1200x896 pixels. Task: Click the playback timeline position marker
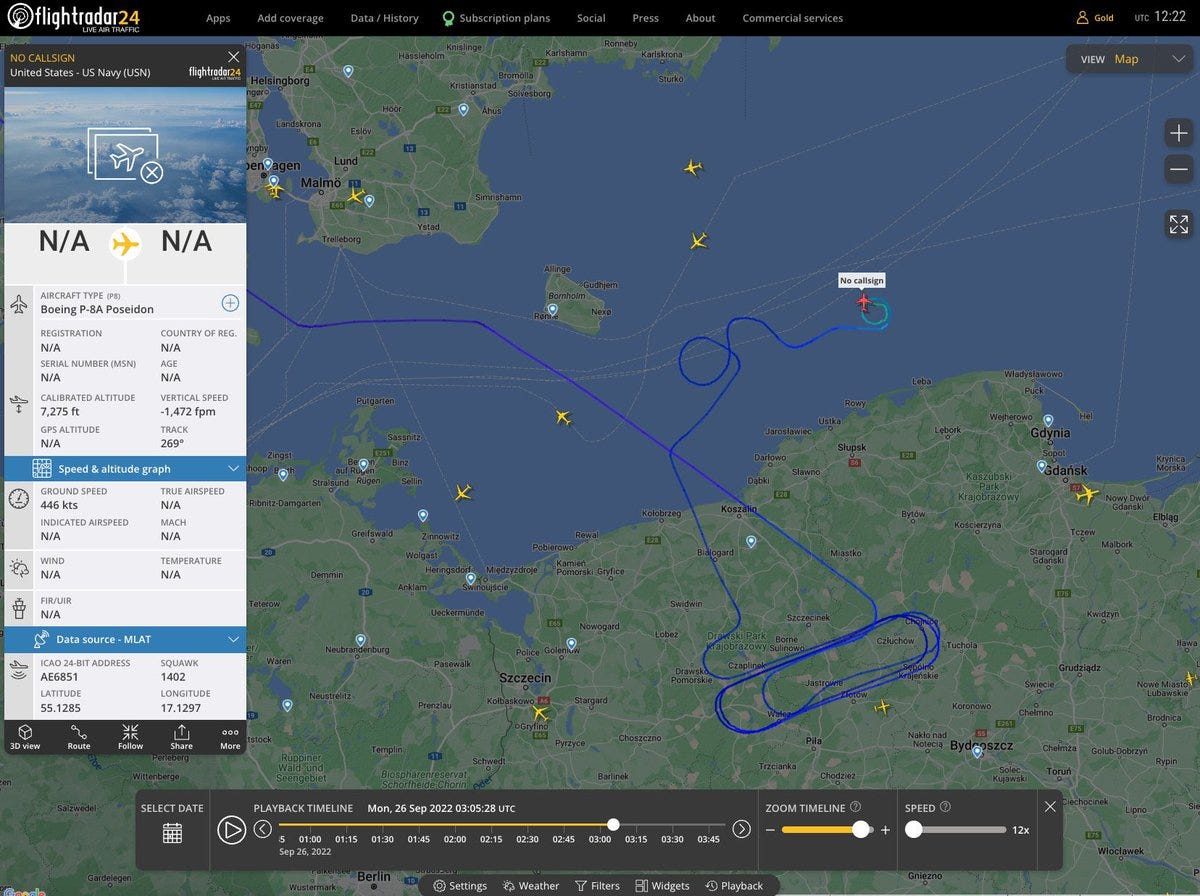click(x=613, y=825)
